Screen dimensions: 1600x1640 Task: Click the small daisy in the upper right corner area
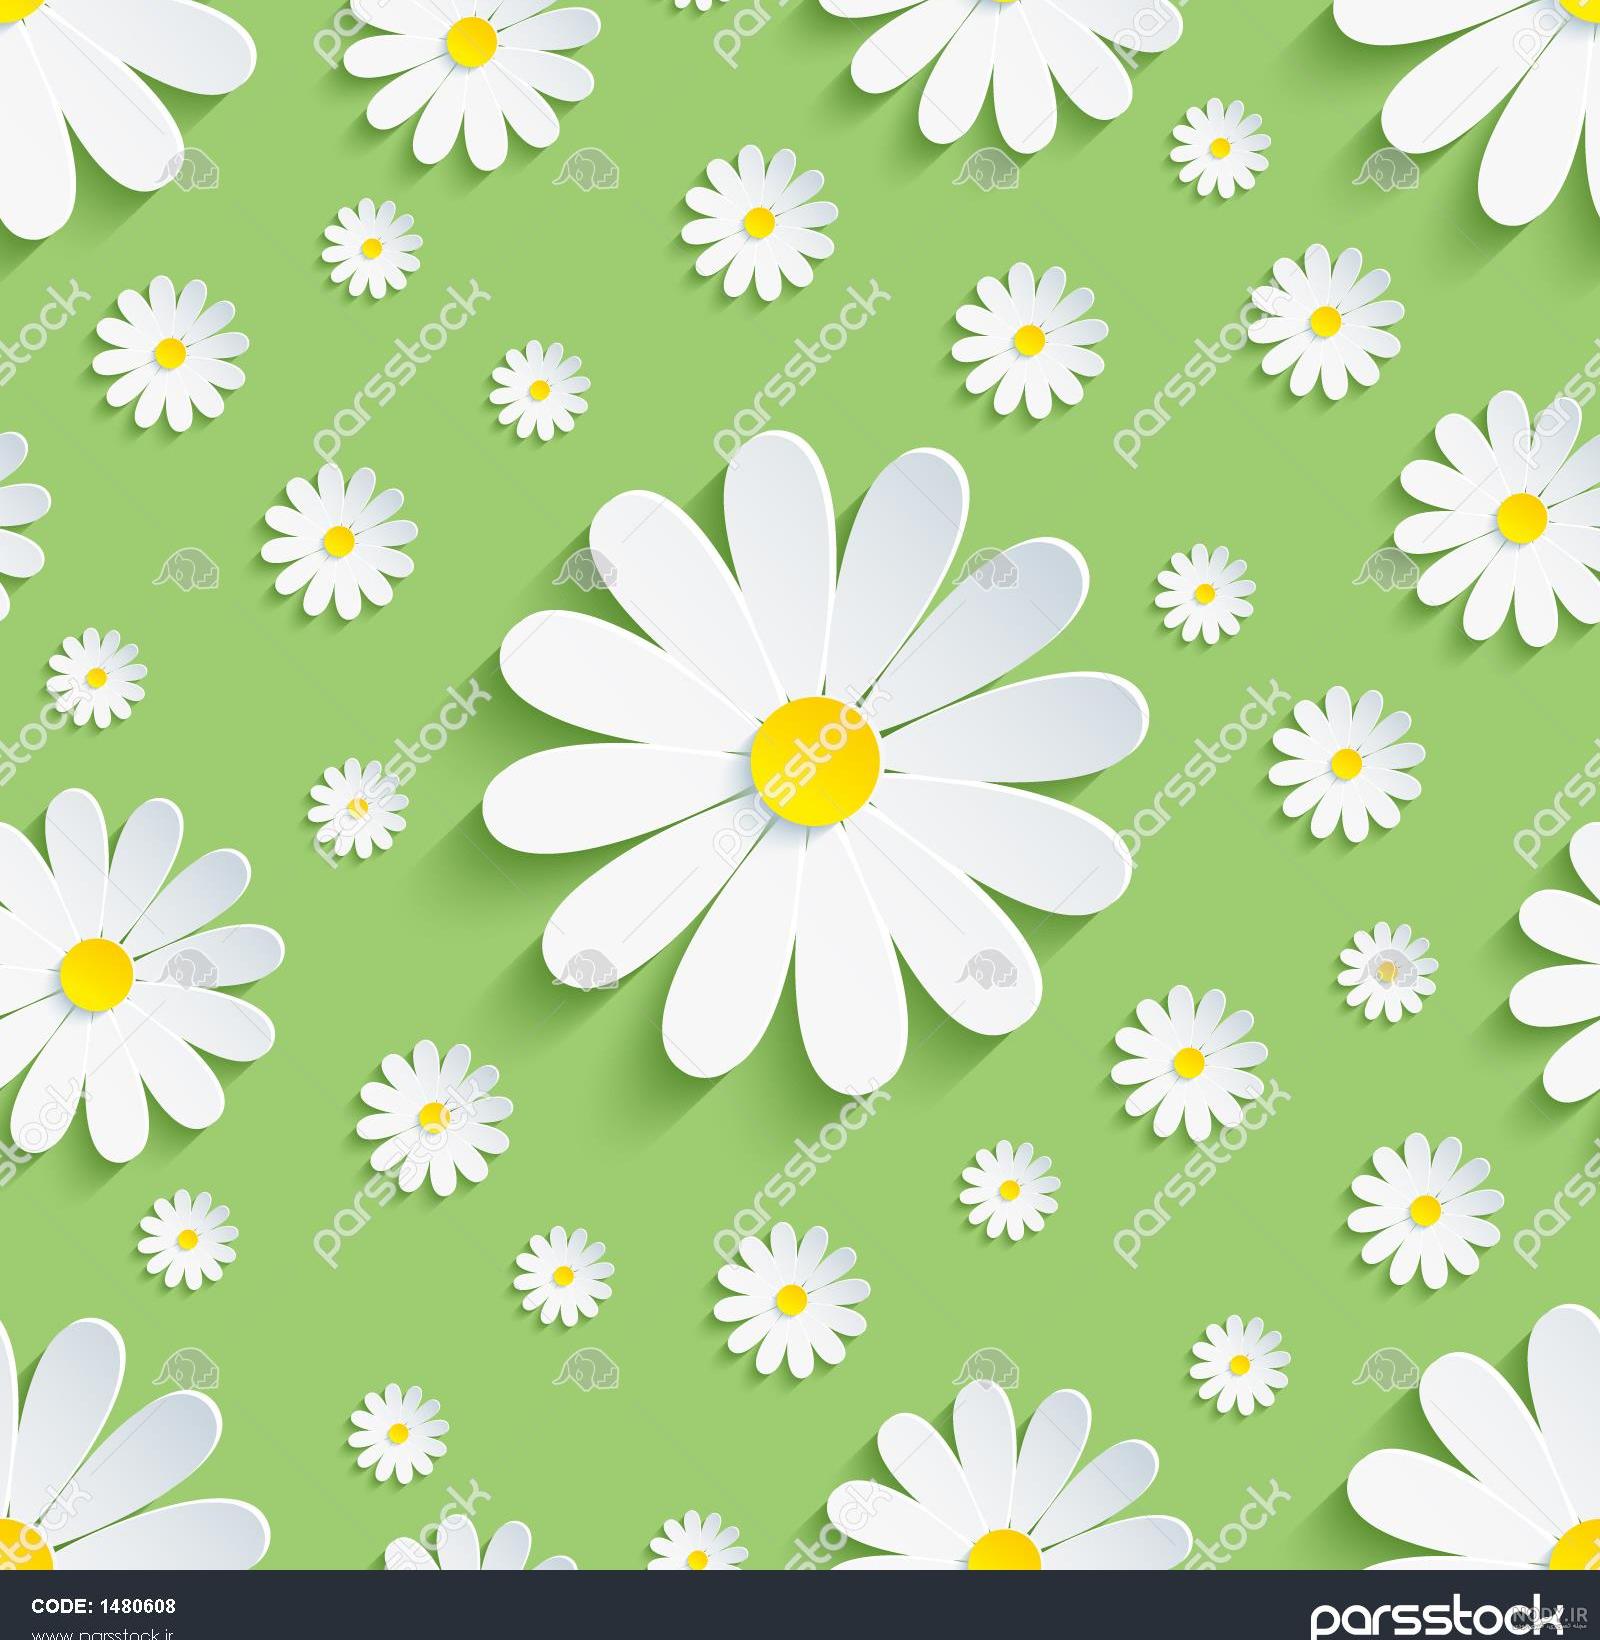coord(1219,148)
